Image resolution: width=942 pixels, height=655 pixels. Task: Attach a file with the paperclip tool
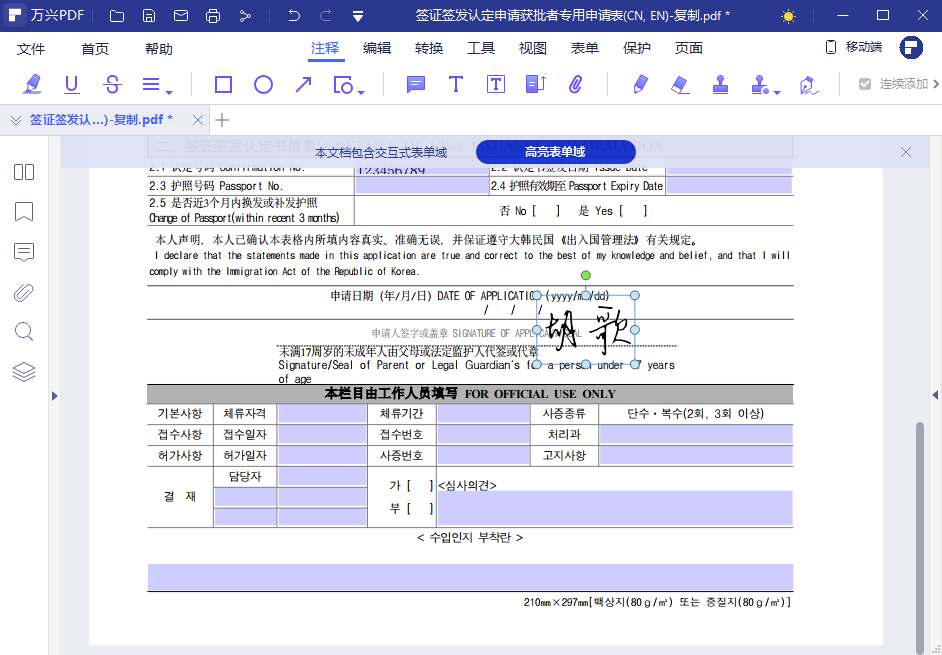pos(576,85)
